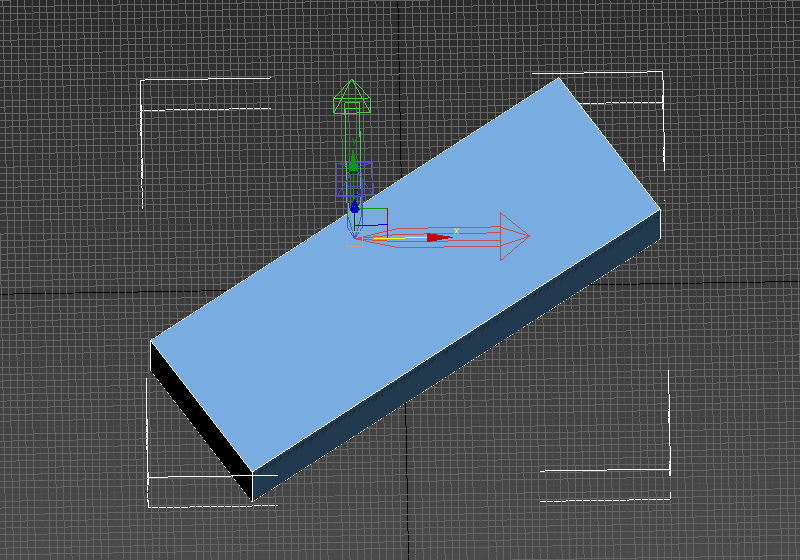This screenshot has width=800, height=560.
Task: Click the yellow highlighted X-axis shaft
Action: point(392,238)
